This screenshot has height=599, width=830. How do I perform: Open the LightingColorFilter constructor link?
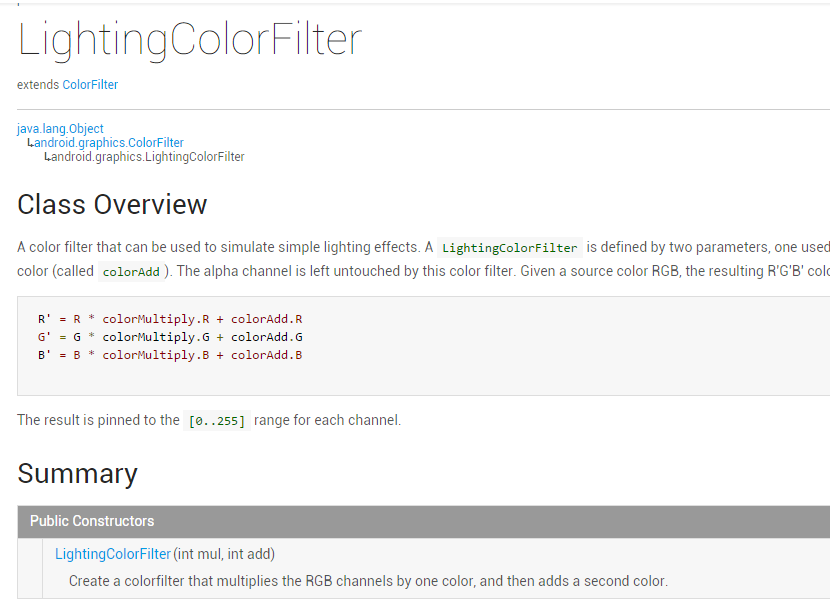point(113,554)
